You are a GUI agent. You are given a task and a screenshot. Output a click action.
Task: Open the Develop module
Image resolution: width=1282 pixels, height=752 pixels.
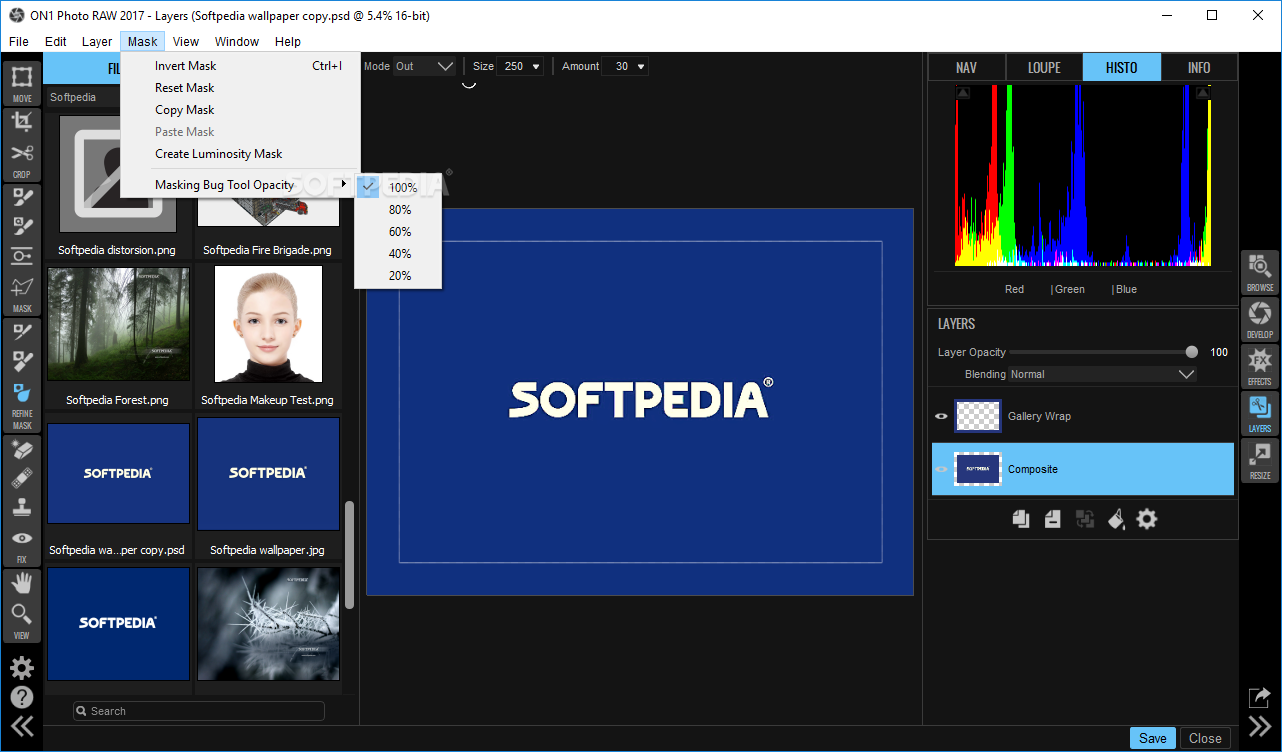(x=1260, y=319)
